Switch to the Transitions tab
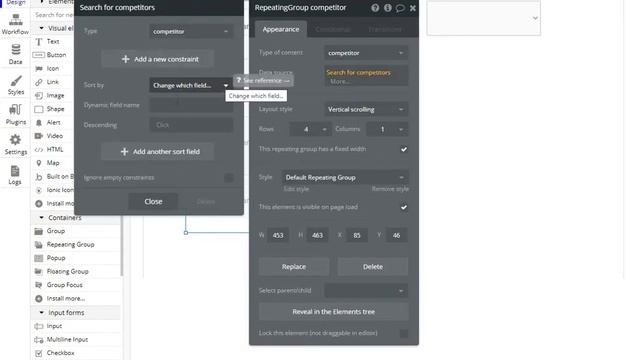The height and width of the screenshot is (360, 640). coord(385,29)
